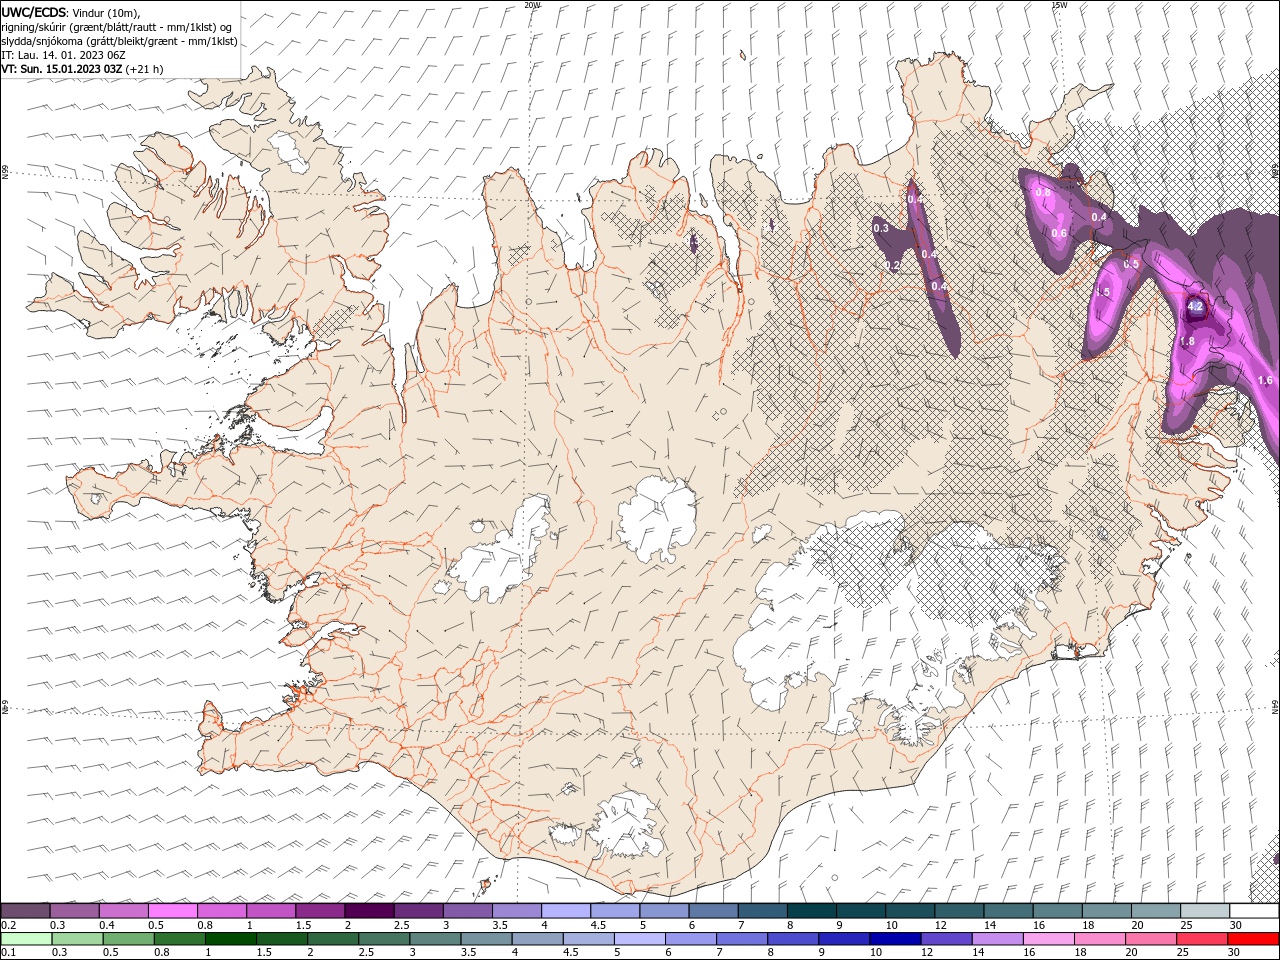Select the bottom-row violet swatch starting at 14
This screenshot has height=960, width=1280.
point(997,939)
